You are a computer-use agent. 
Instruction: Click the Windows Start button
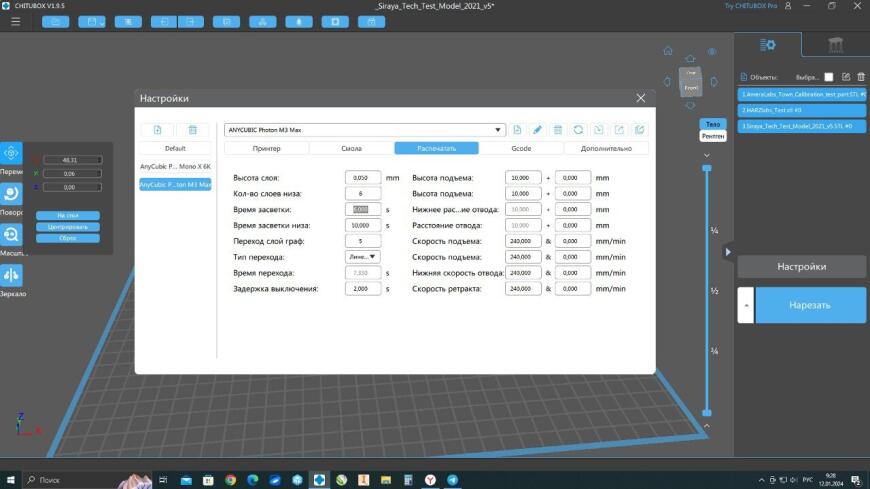[11, 480]
